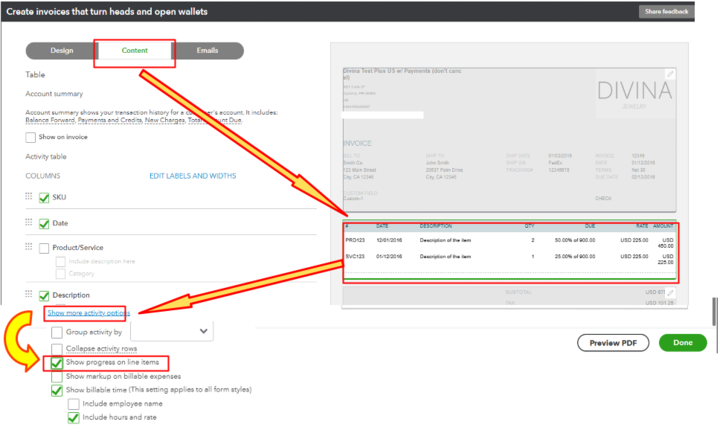Click the INVOICE heading in preview
The height and width of the screenshot is (433, 720).
click(x=357, y=143)
